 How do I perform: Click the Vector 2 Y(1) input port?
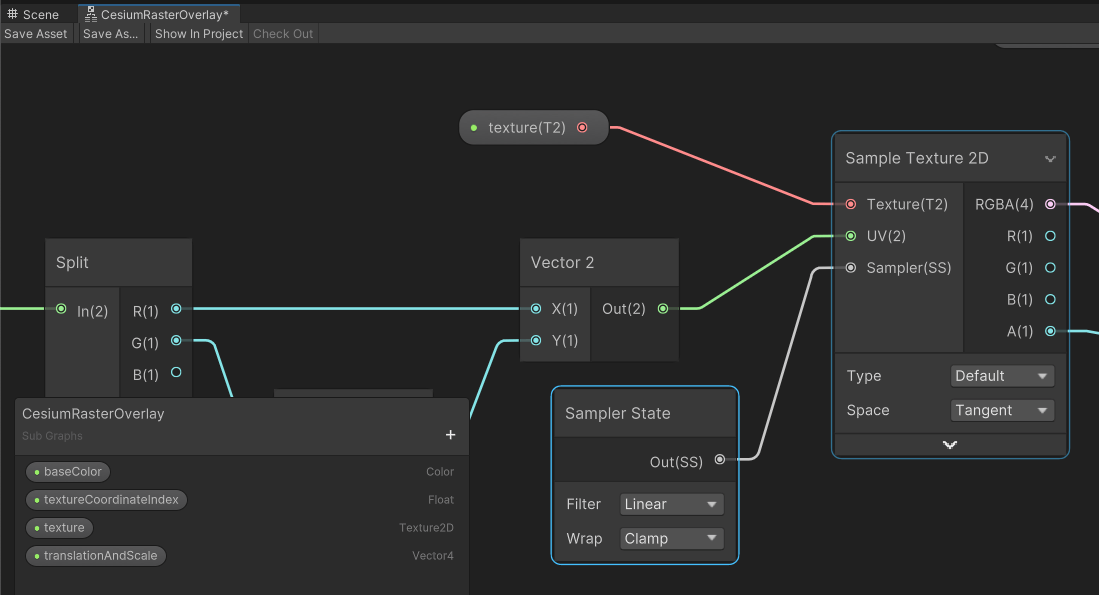click(x=536, y=341)
